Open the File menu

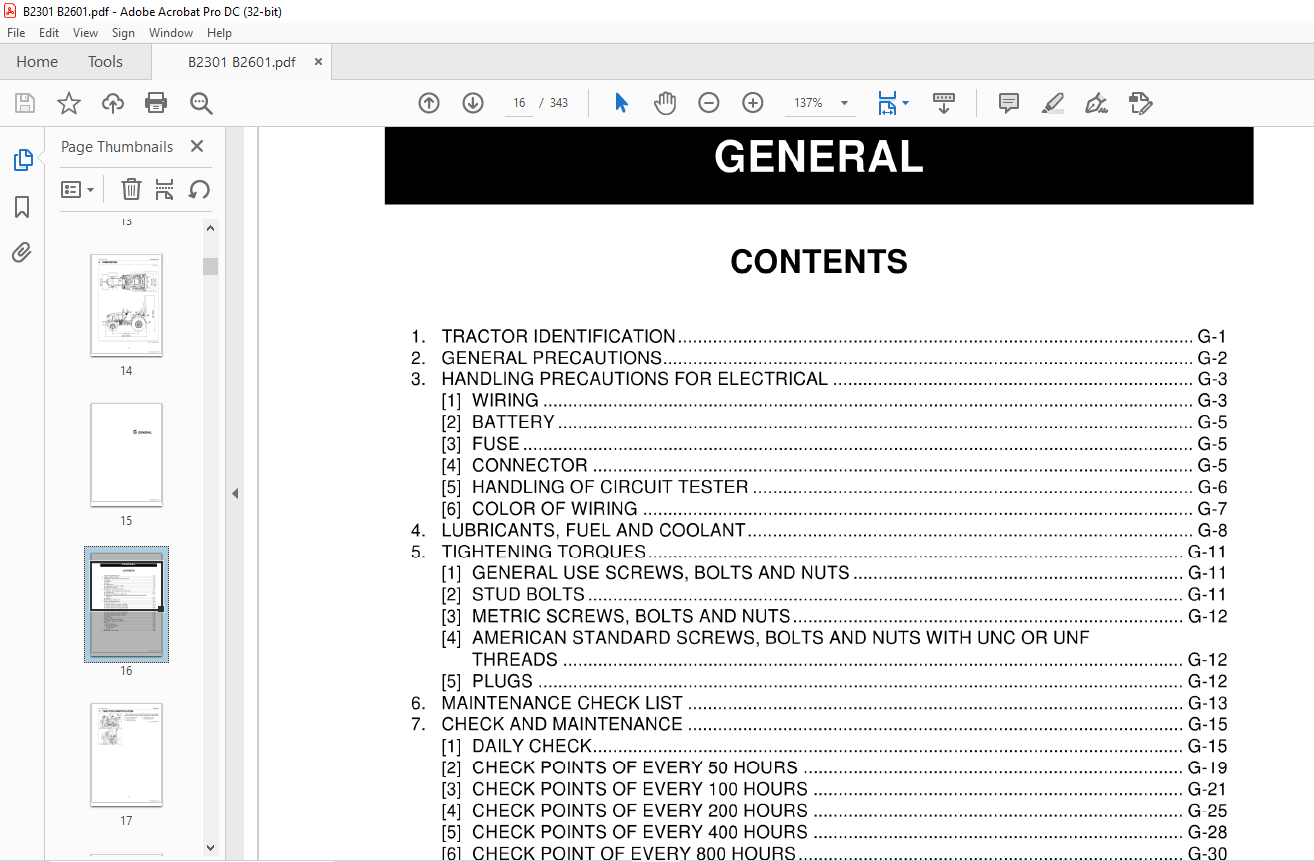click(x=16, y=33)
